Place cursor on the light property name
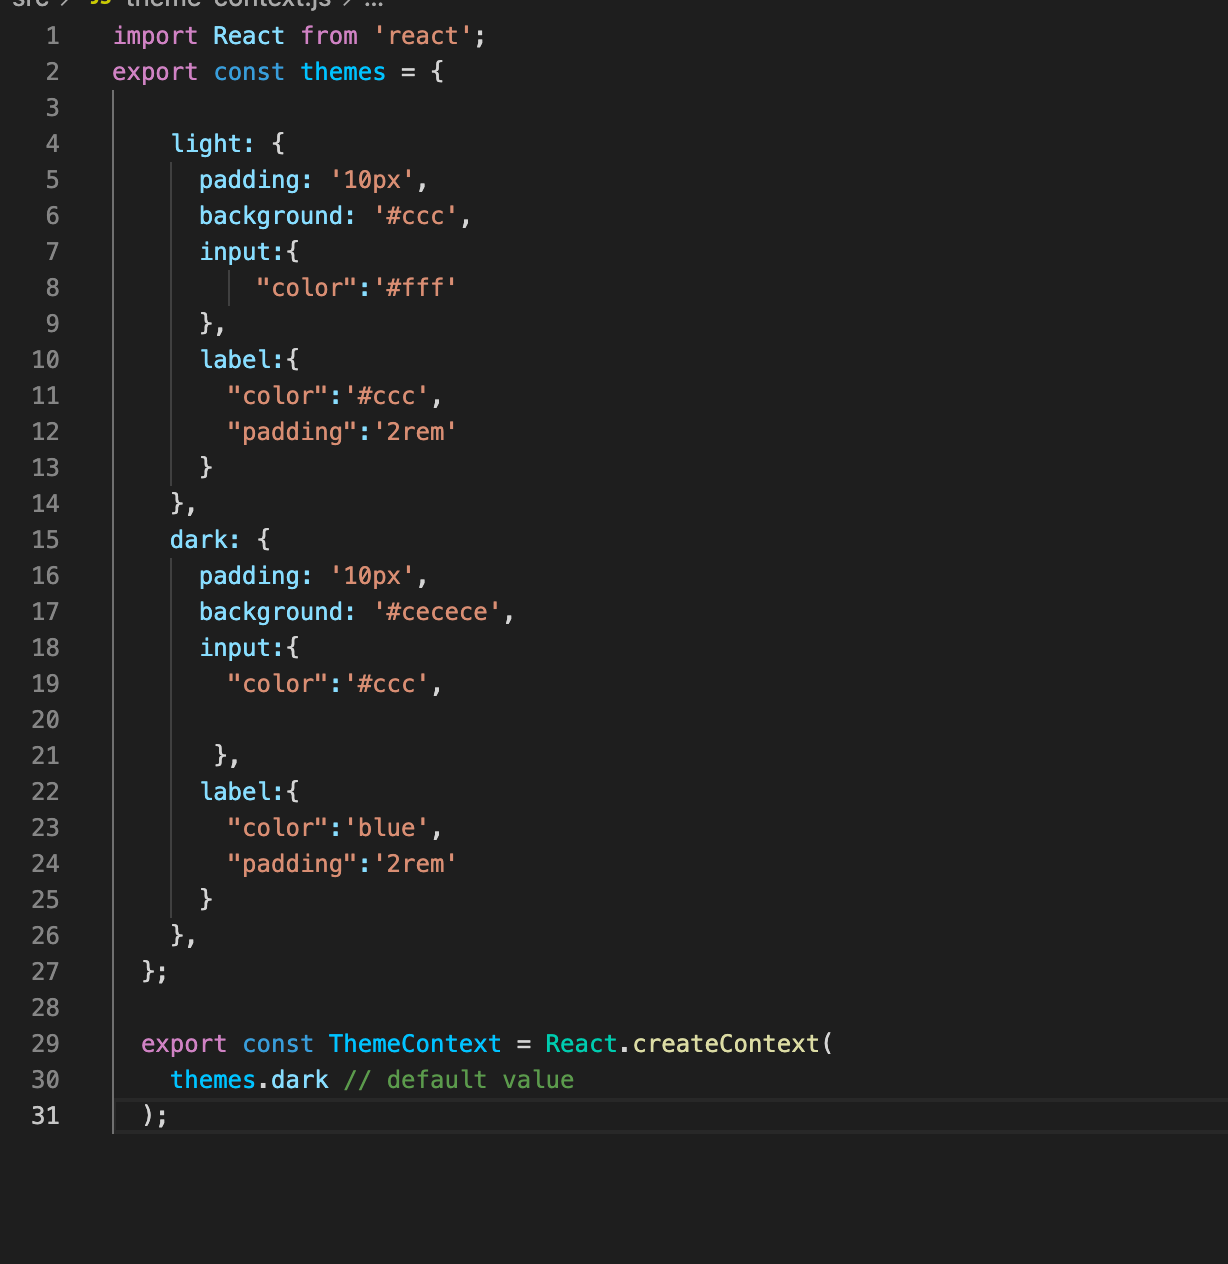This screenshot has width=1228, height=1264. click(205, 143)
